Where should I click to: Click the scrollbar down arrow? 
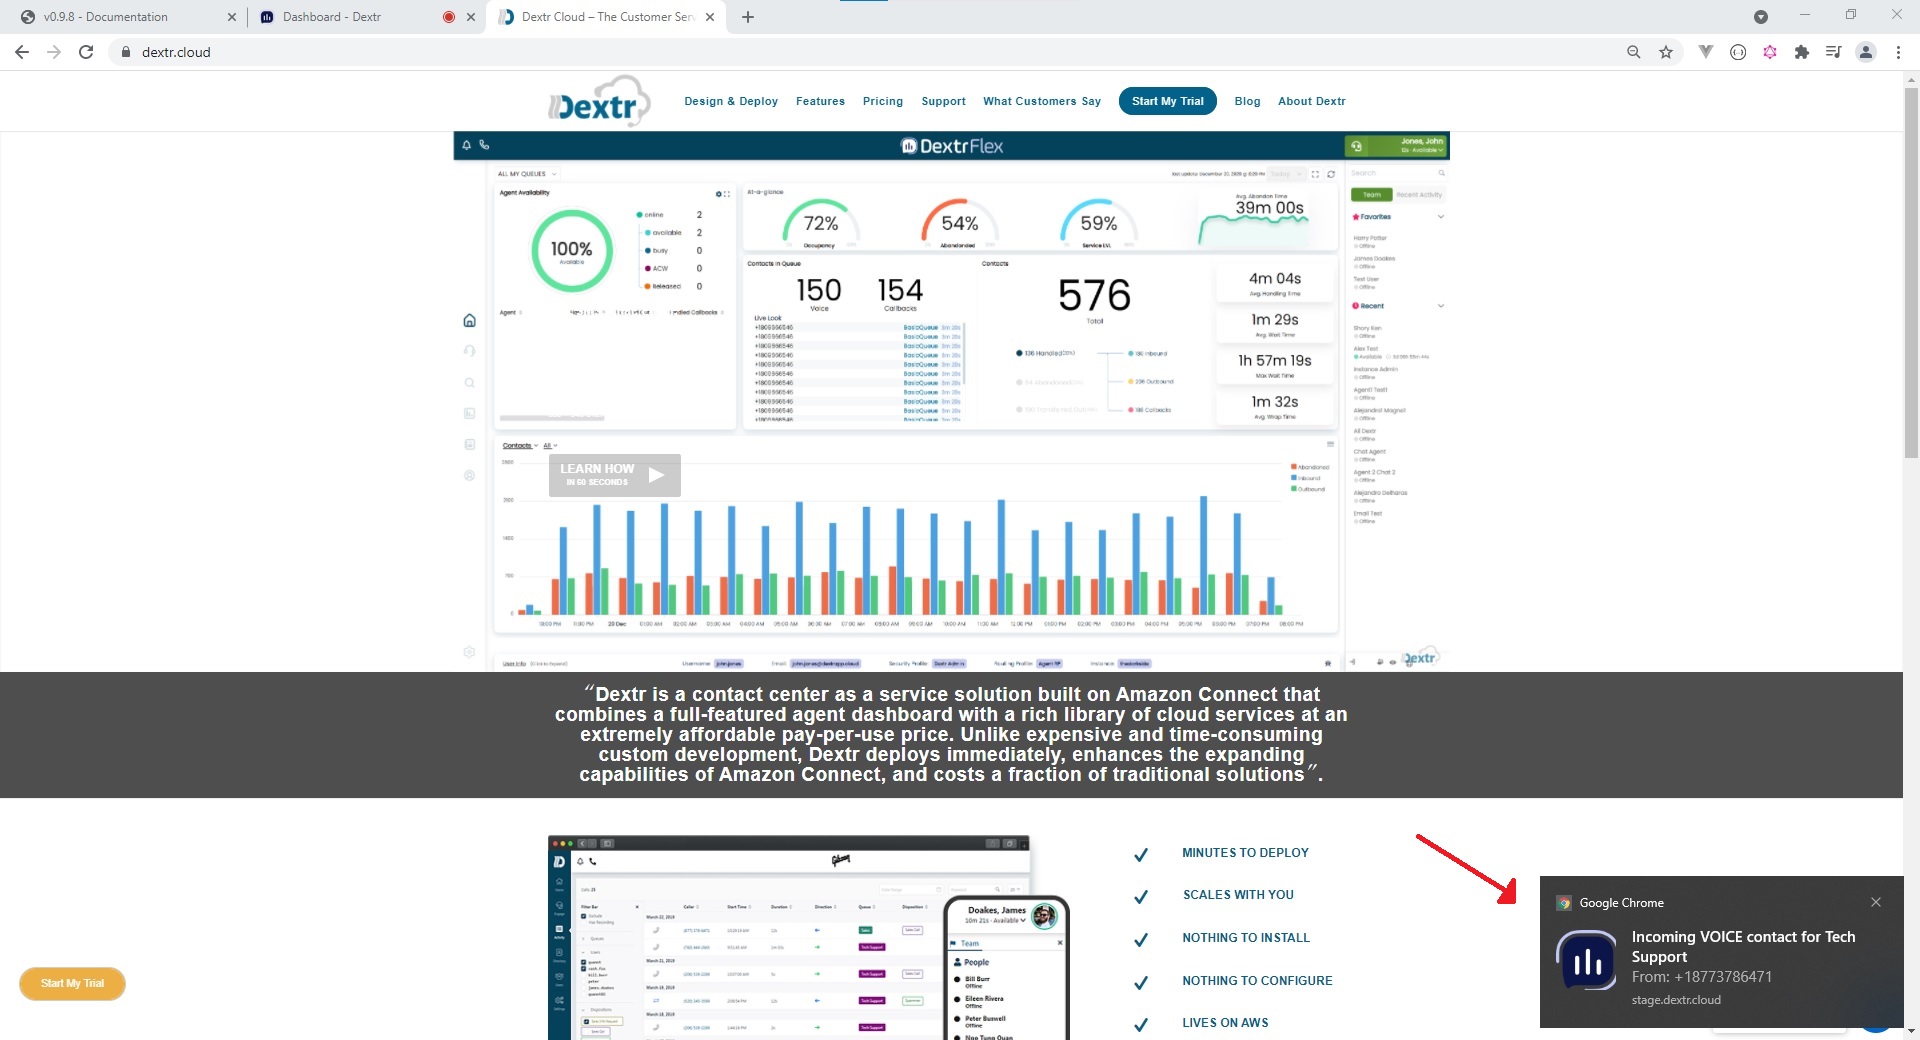[1911, 1030]
